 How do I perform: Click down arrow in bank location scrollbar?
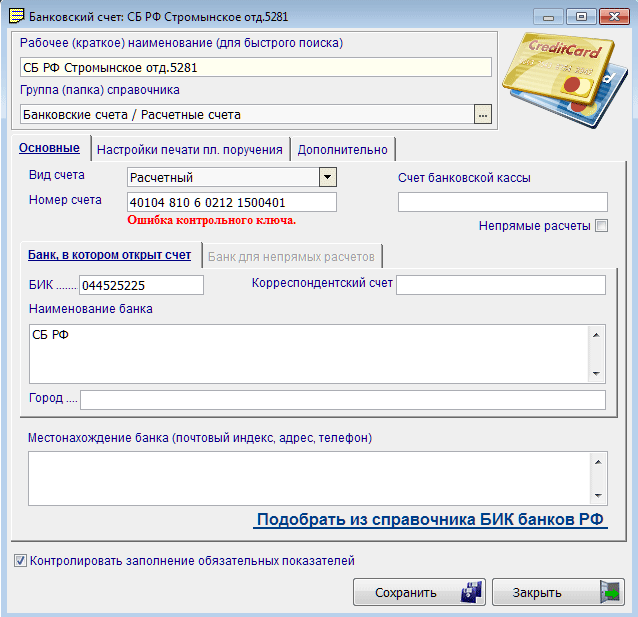click(598, 495)
